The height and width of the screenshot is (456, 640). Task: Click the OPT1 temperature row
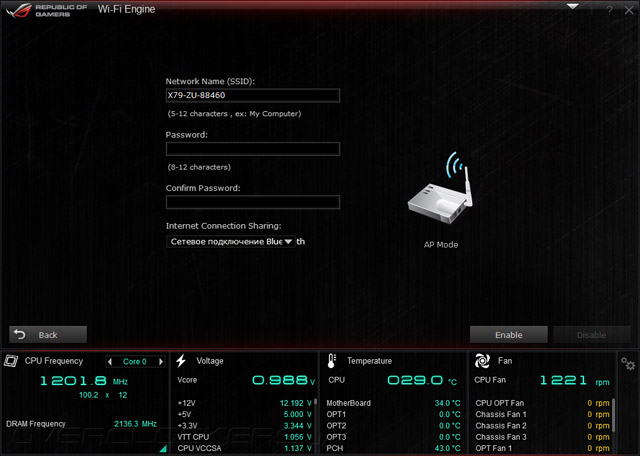tap(393, 414)
